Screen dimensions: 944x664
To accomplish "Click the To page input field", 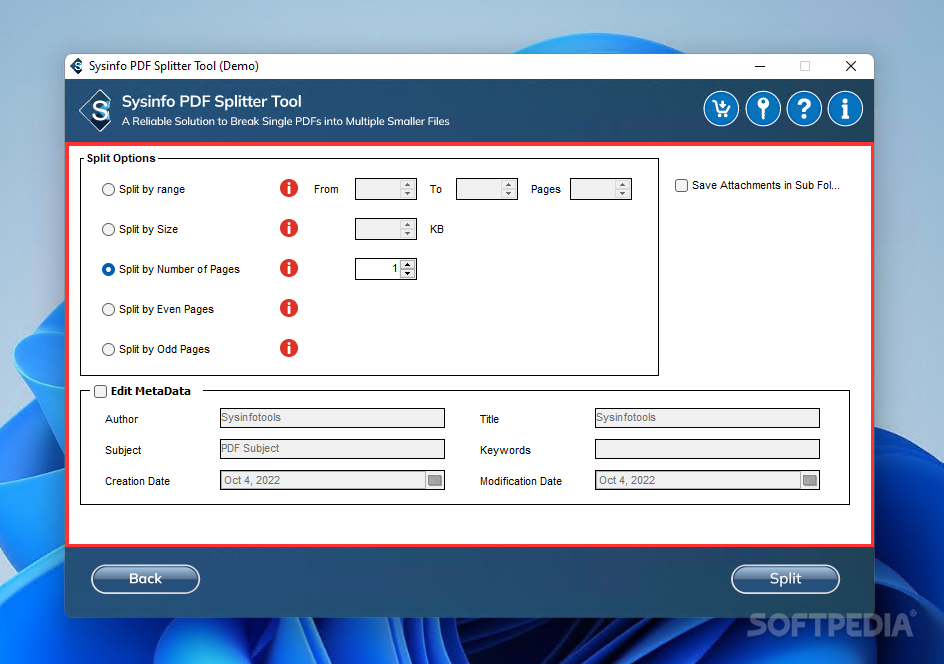I will tap(480, 189).
